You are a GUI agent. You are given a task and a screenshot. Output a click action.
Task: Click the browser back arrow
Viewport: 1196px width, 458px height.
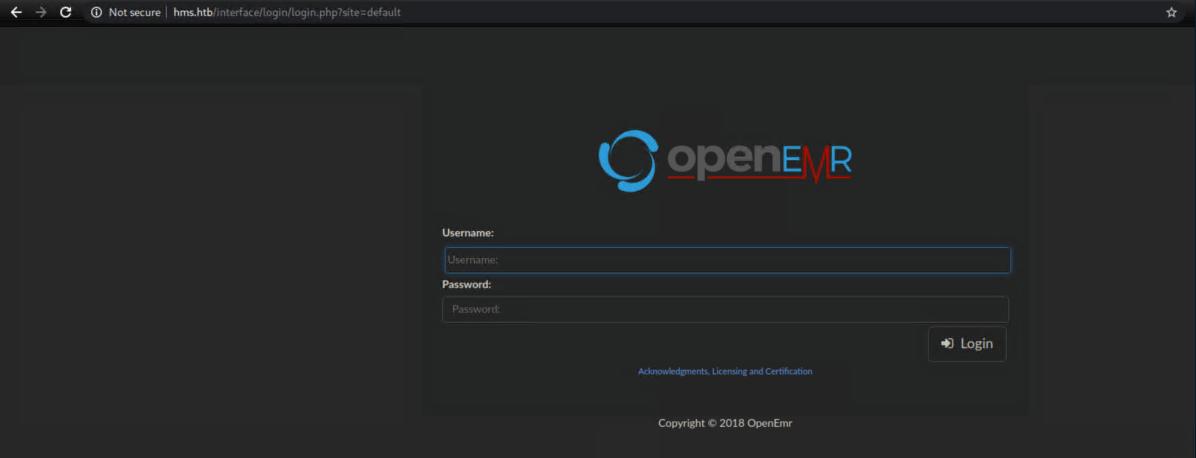pos(16,12)
